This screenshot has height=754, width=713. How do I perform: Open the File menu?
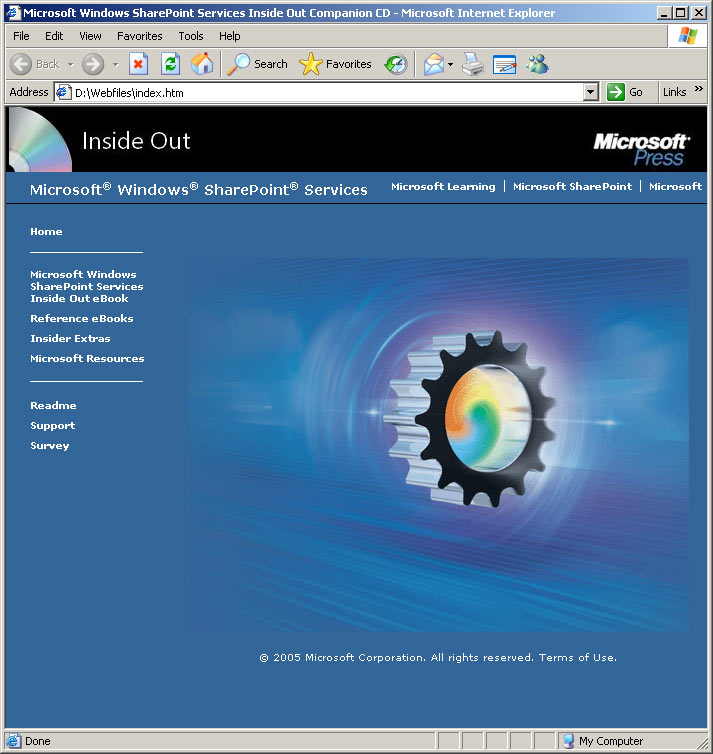point(21,36)
